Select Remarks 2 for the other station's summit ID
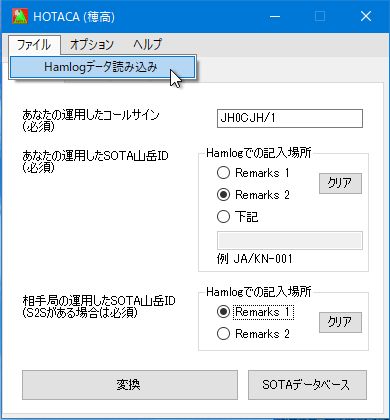This screenshot has width=390, height=420. coord(253,334)
